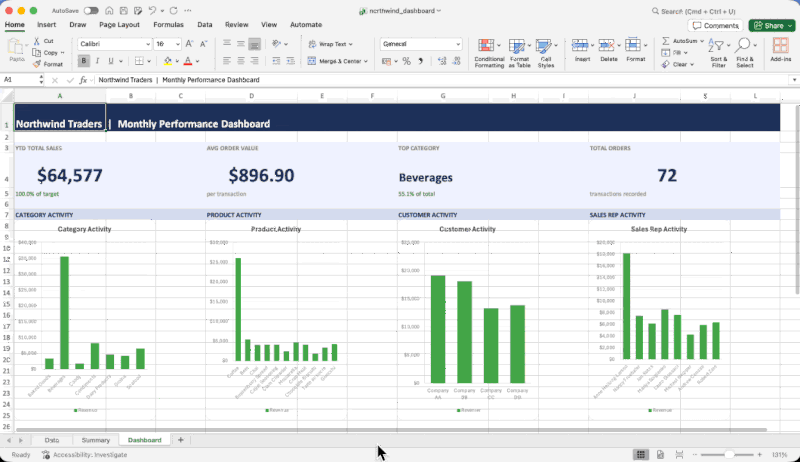
Task: Open Conditional Formatting menu
Action: pos(489,53)
